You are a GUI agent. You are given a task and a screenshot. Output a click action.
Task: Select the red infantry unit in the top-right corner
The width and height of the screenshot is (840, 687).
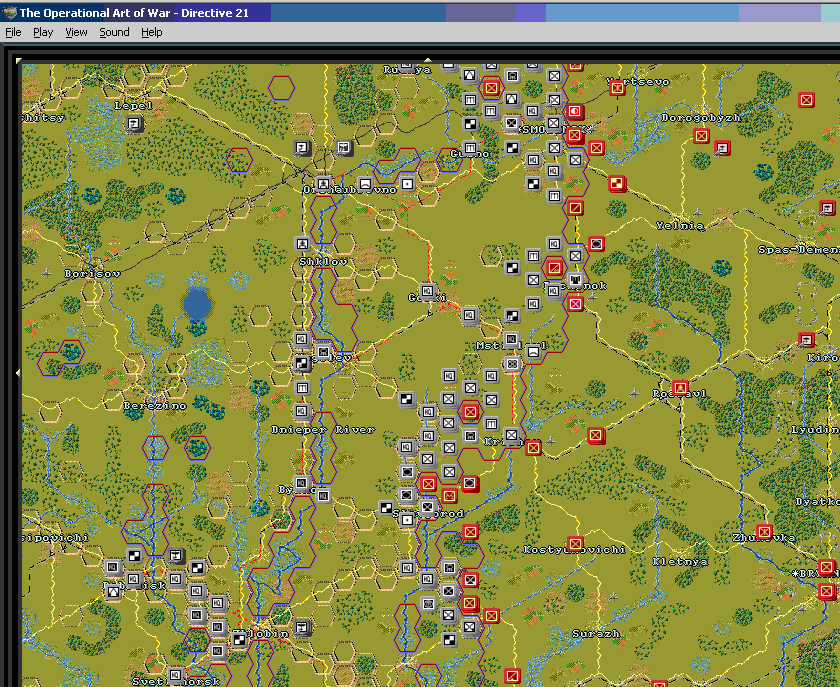point(806,100)
